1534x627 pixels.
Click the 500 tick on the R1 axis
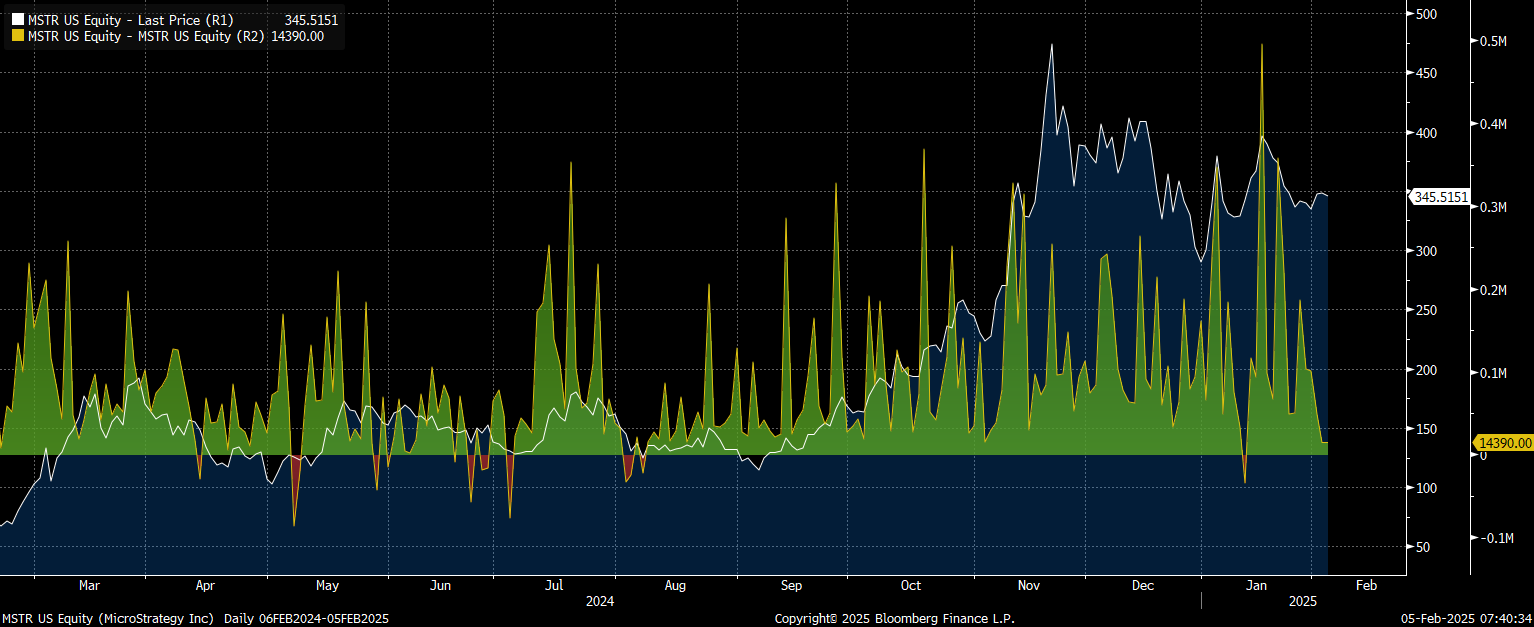[1426, 14]
